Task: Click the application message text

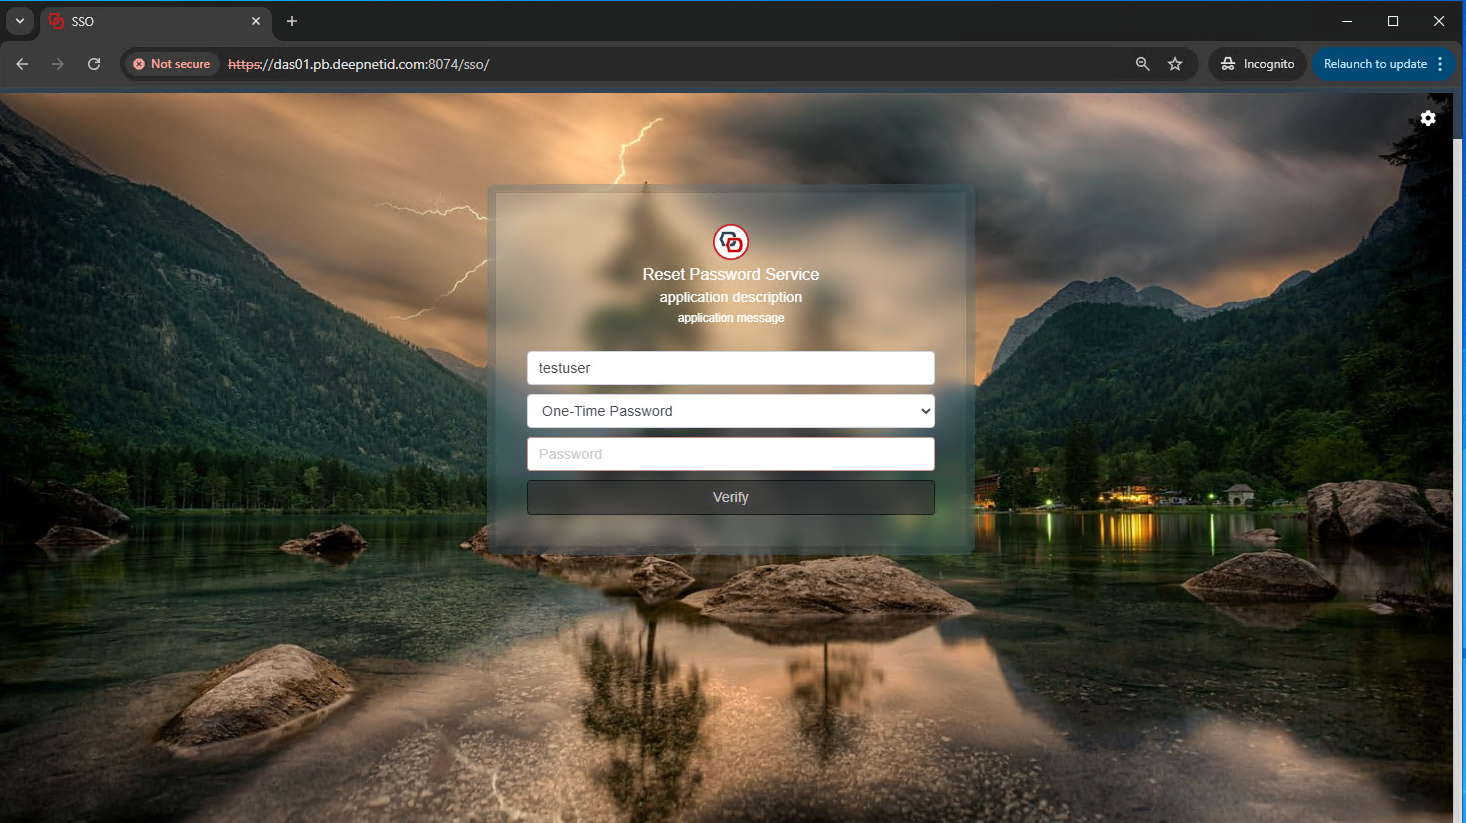Action: [x=731, y=318]
